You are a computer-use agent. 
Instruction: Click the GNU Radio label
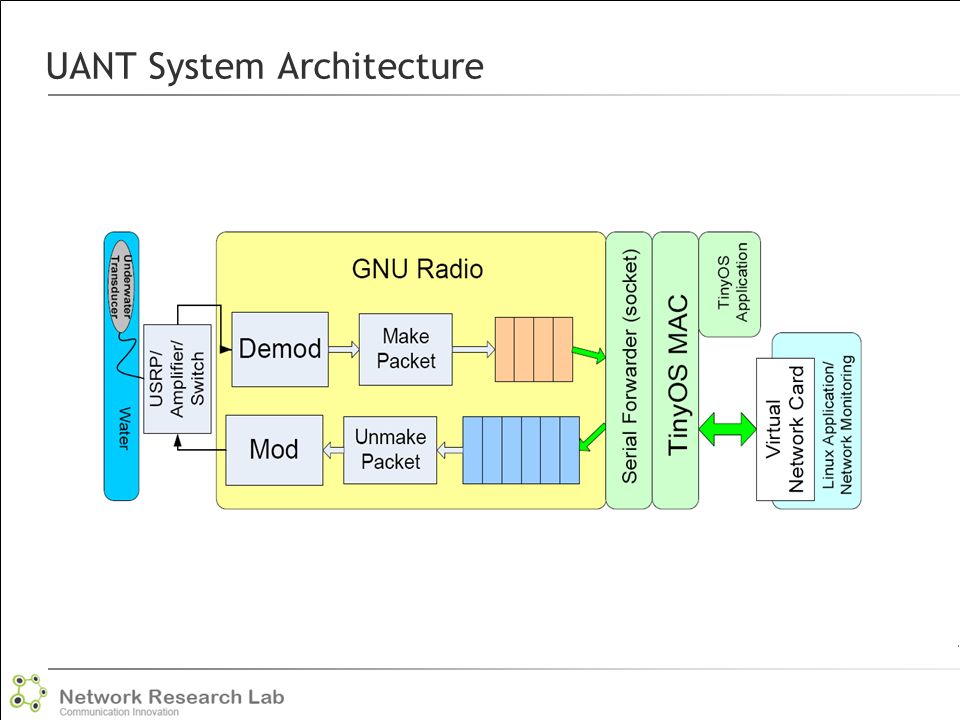(418, 269)
